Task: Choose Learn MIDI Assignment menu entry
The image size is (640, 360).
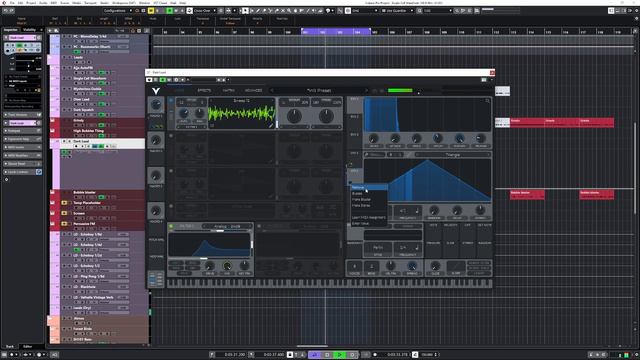Action: pyautogui.click(x=369, y=218)
